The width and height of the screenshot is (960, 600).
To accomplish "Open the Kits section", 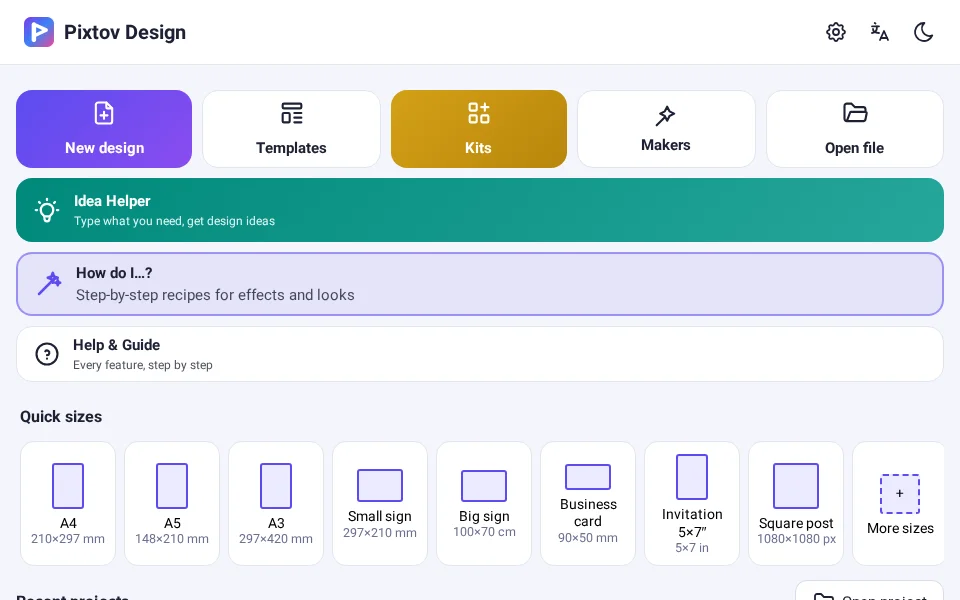I will [479, 129].
